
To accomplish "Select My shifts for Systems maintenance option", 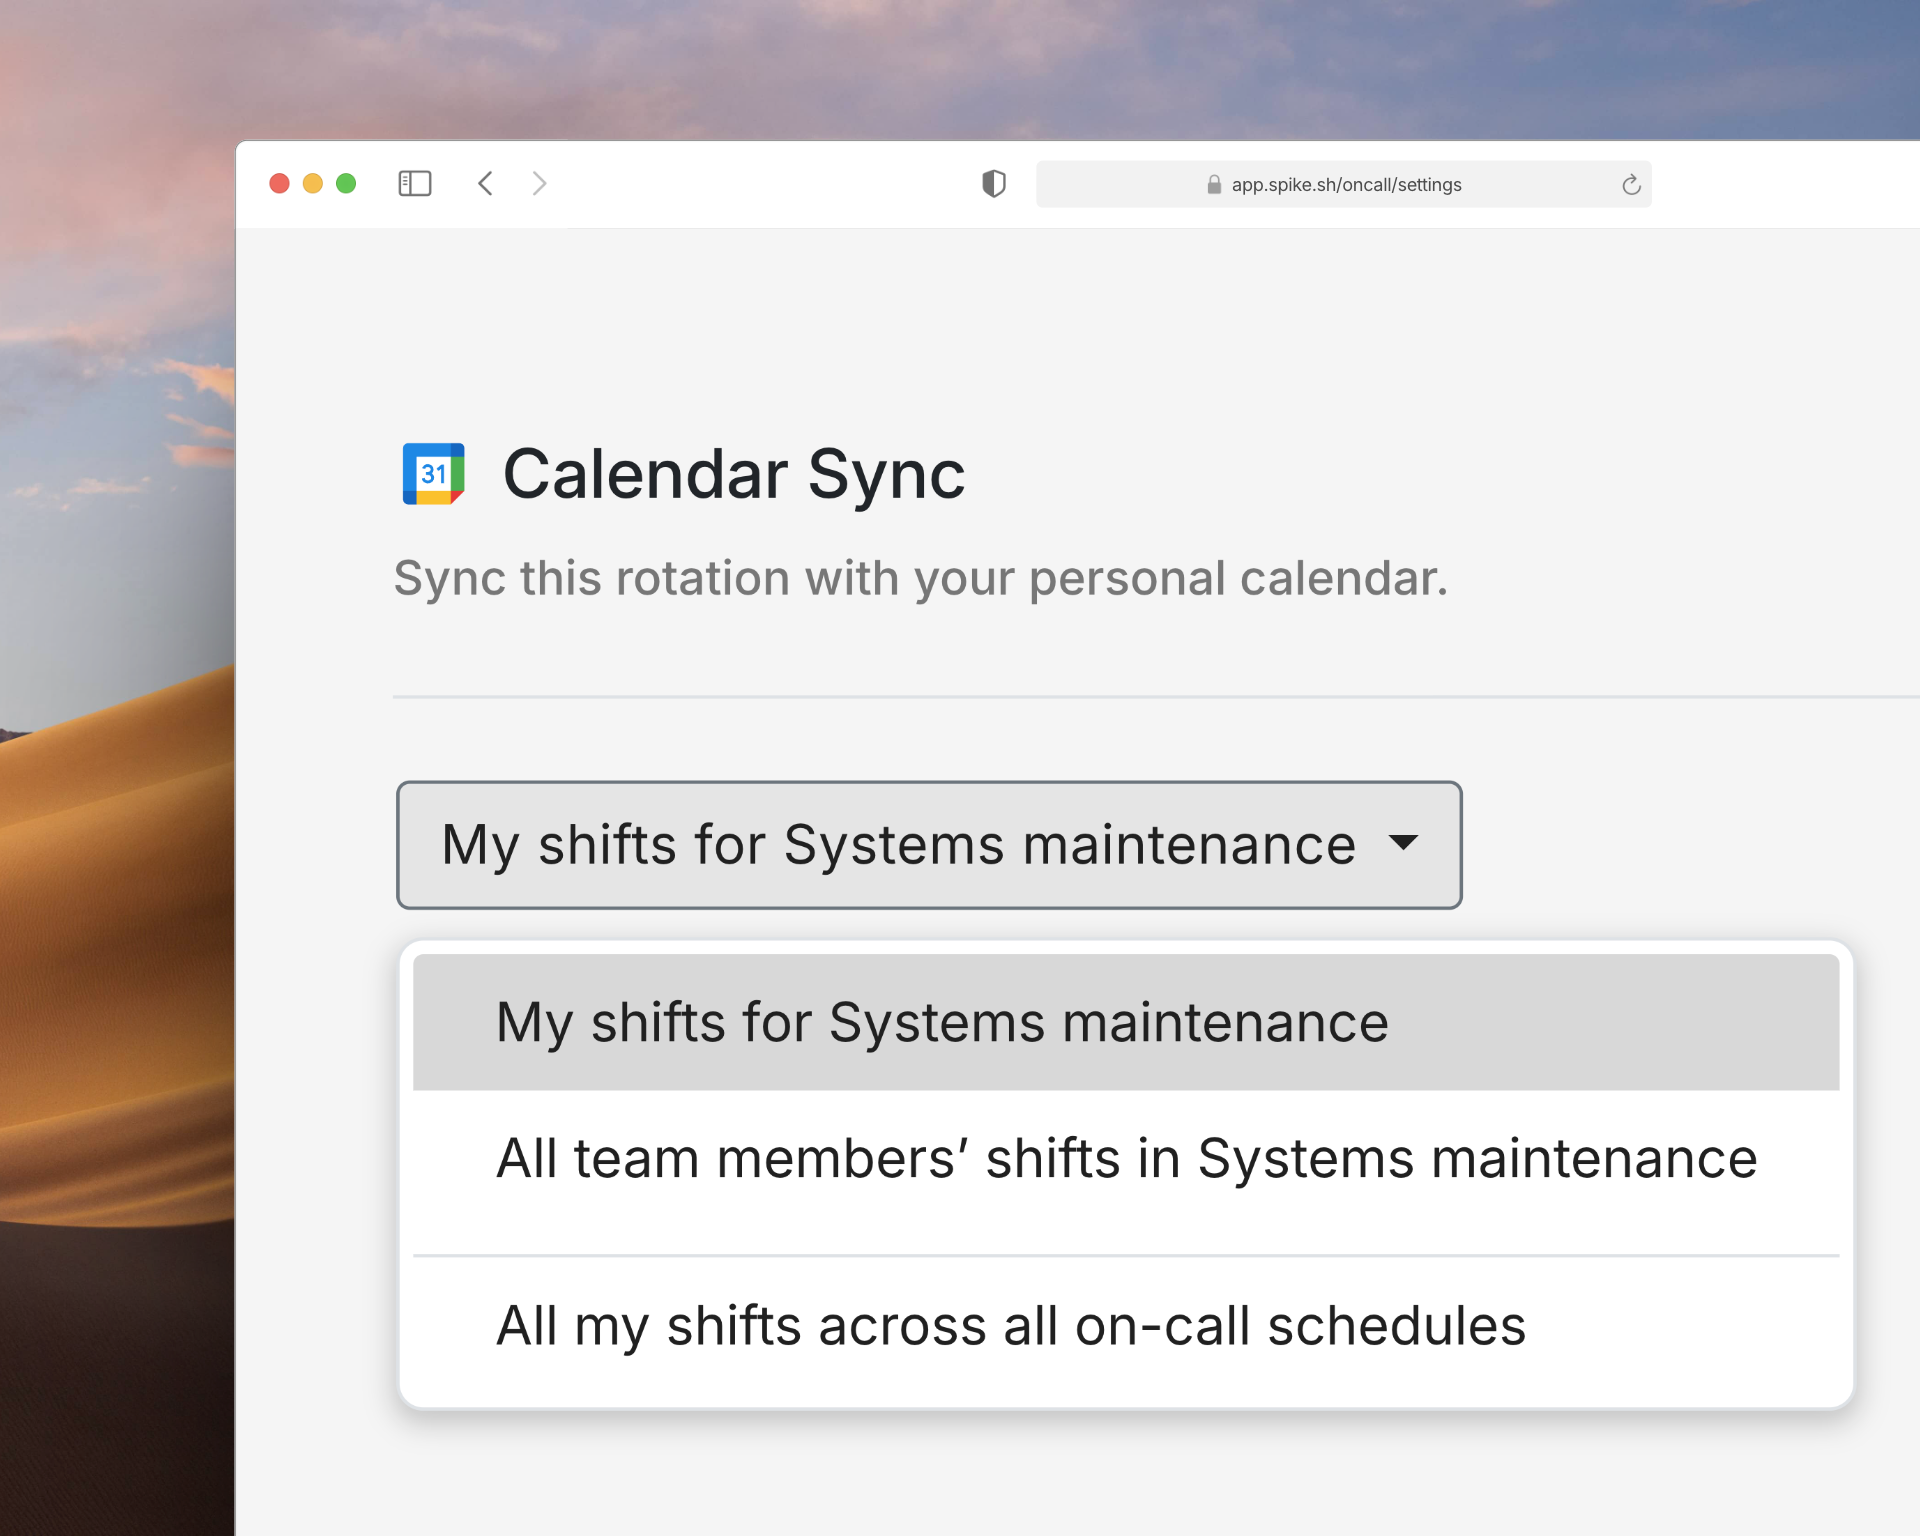I will tap(942, 1023).
